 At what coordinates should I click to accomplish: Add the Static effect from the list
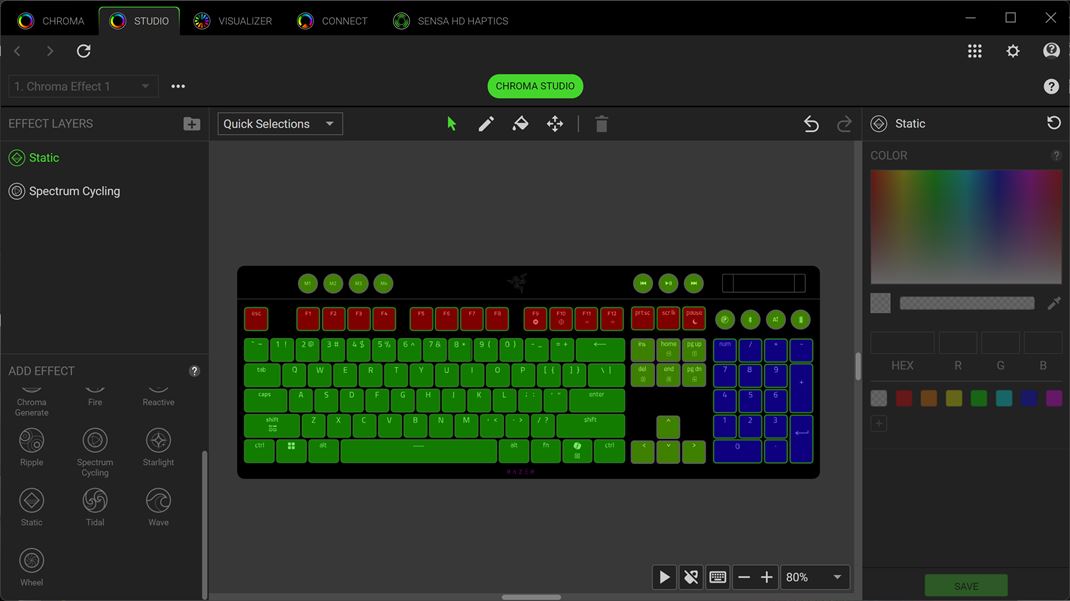click(x=31, y=507)
